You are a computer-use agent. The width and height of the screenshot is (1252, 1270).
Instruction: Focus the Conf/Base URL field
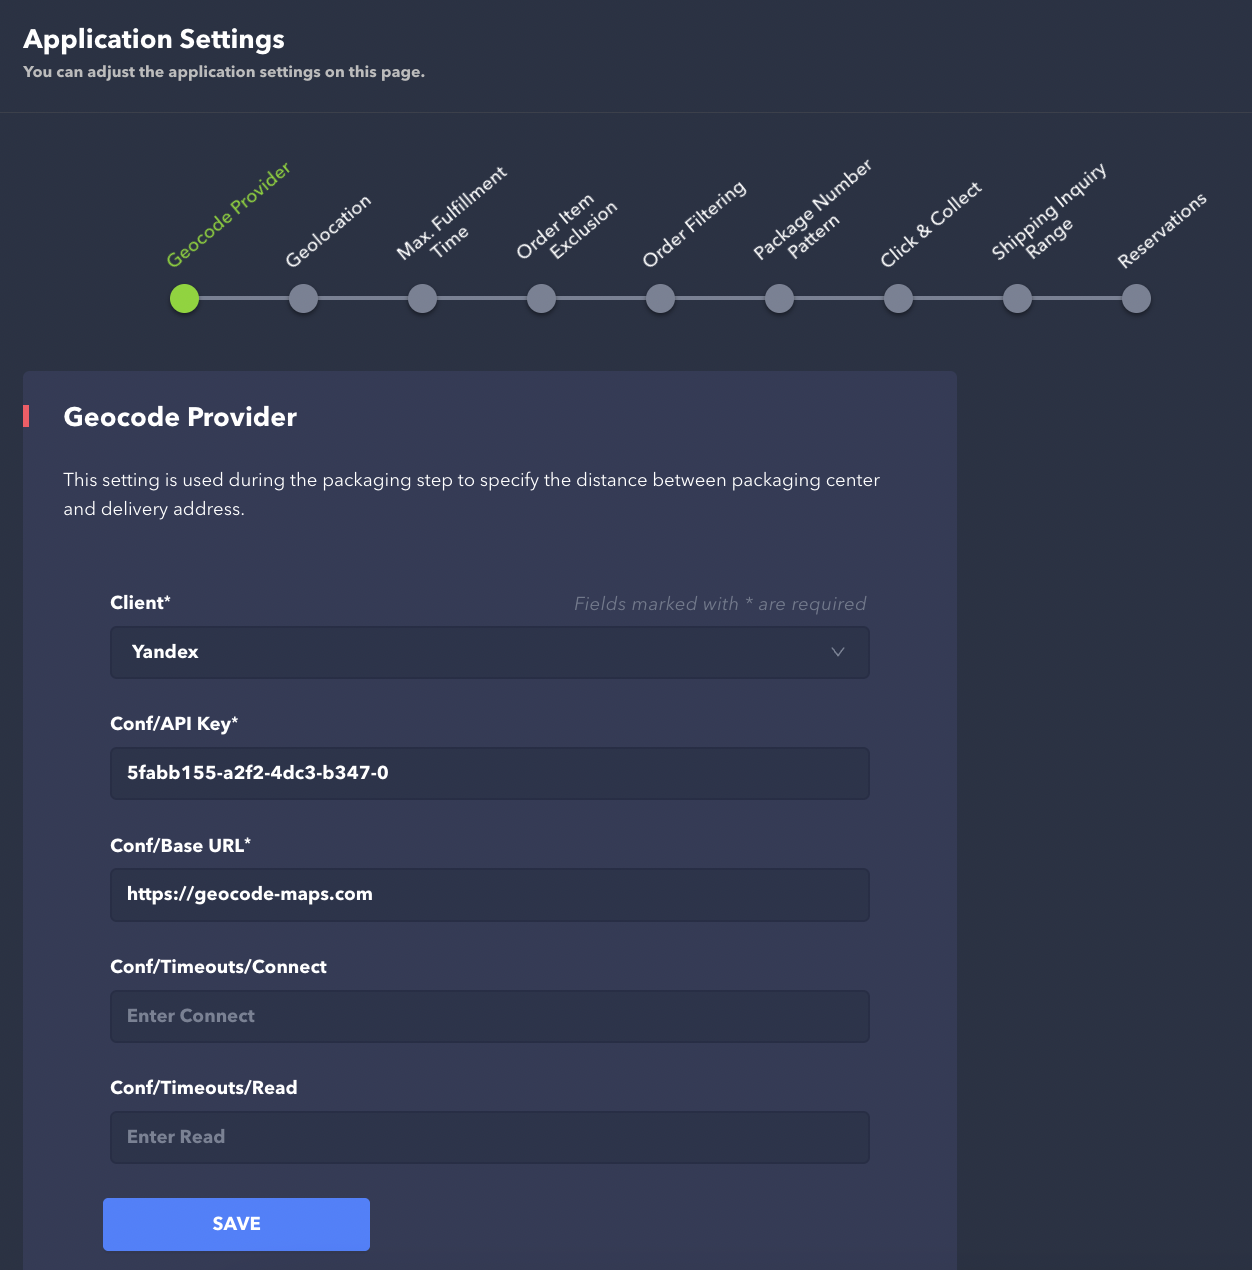[489, 894]
